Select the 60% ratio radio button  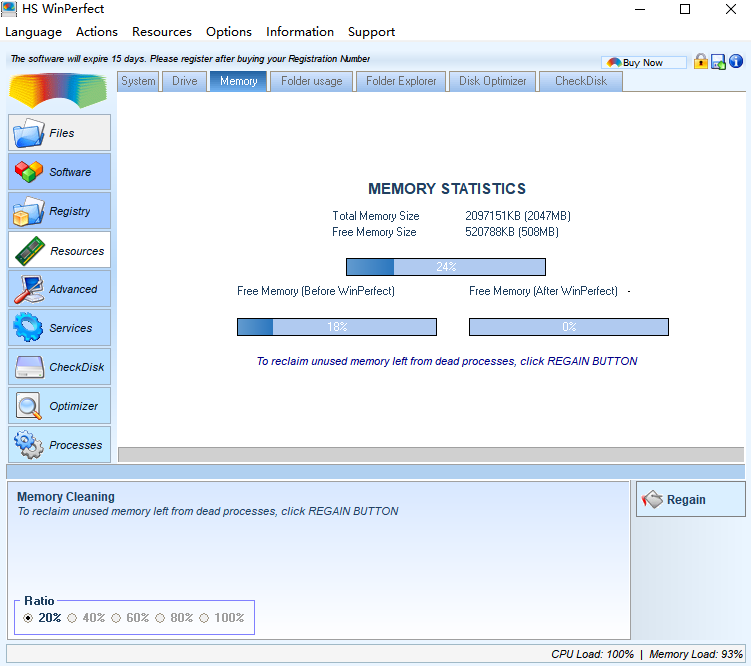click(116, 618)
